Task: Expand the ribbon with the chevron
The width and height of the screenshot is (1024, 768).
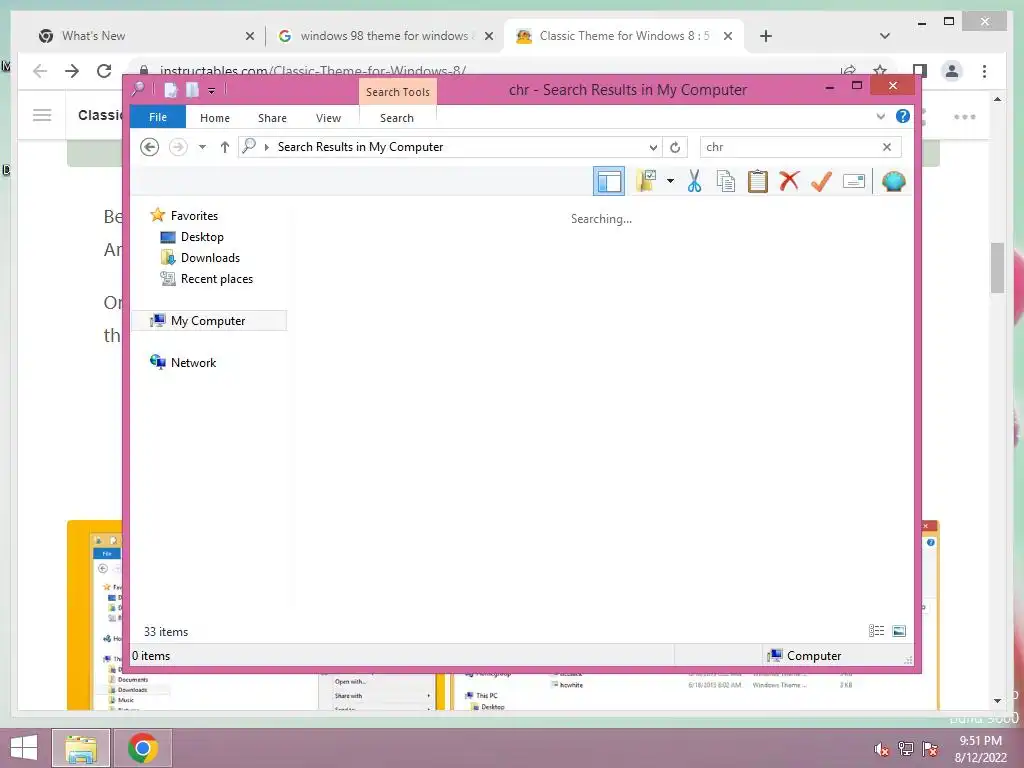Action: pos(880,117)
